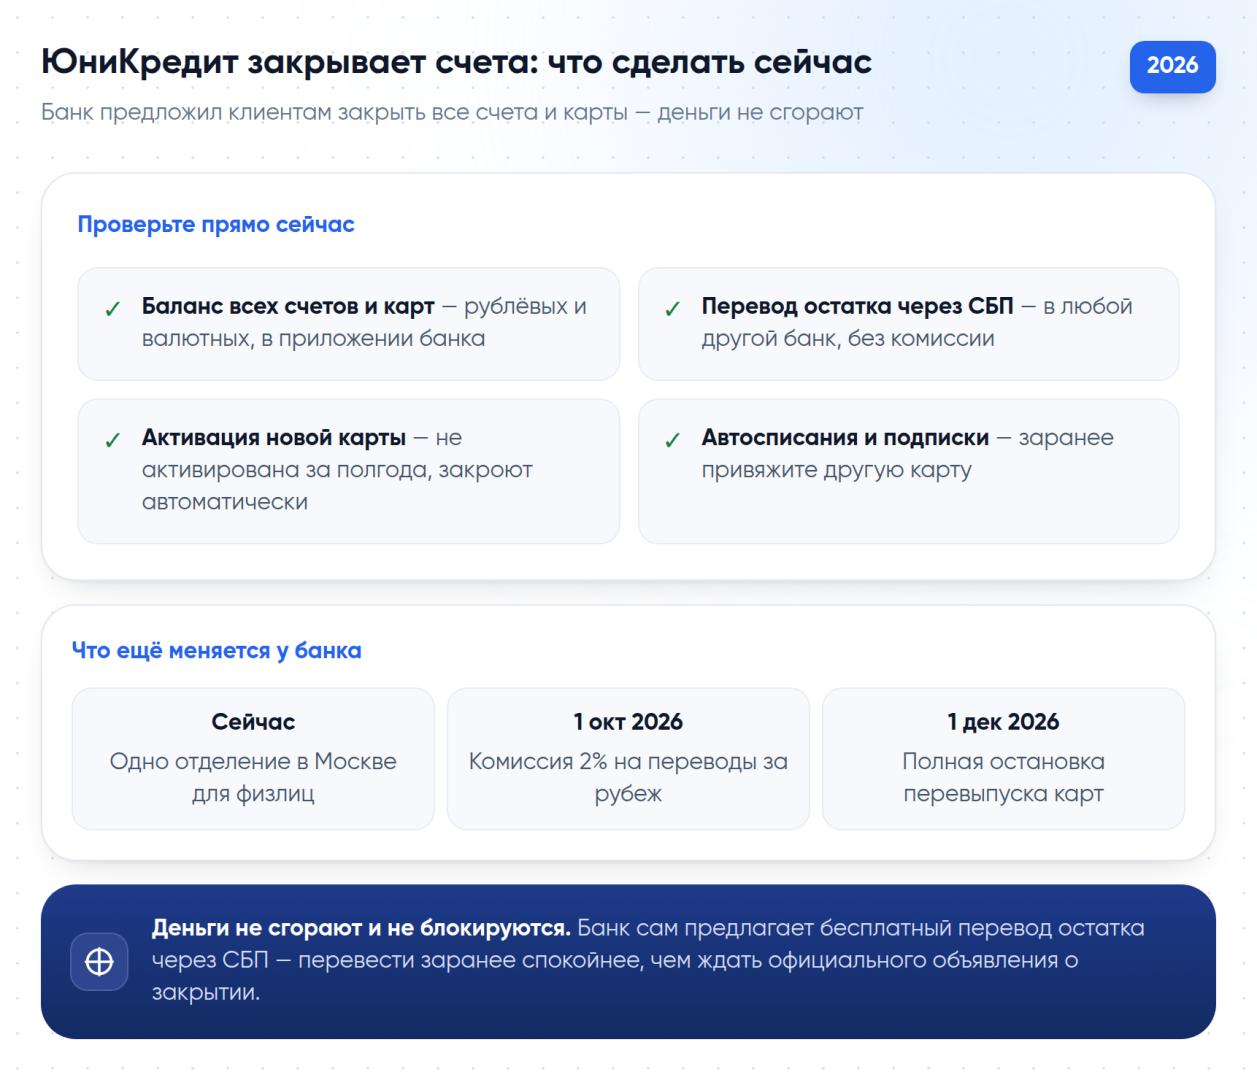Click the bold text 'Автосписания и подписки'

(845, 437)
